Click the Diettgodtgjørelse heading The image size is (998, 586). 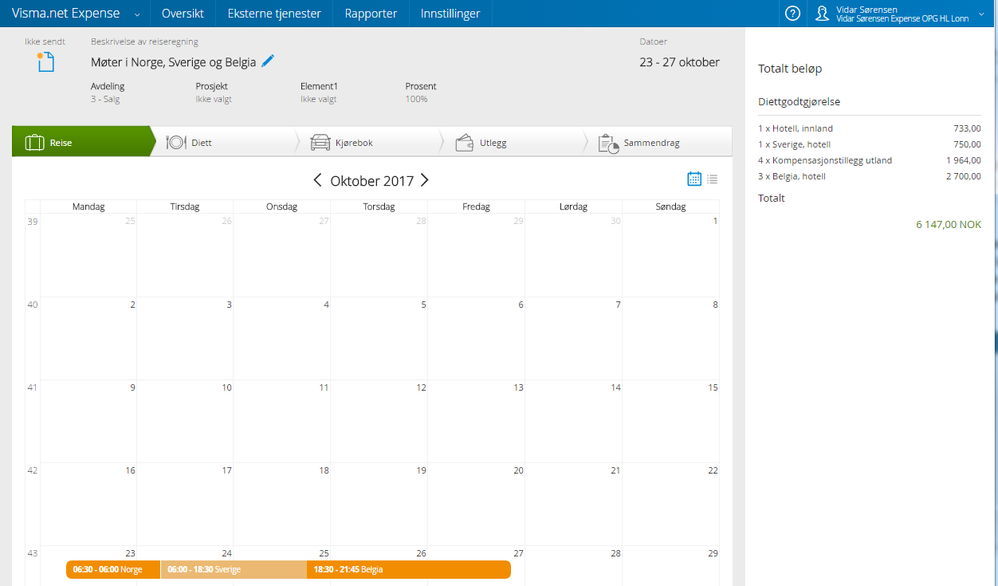pyautogui.click(x=799, y=102)
